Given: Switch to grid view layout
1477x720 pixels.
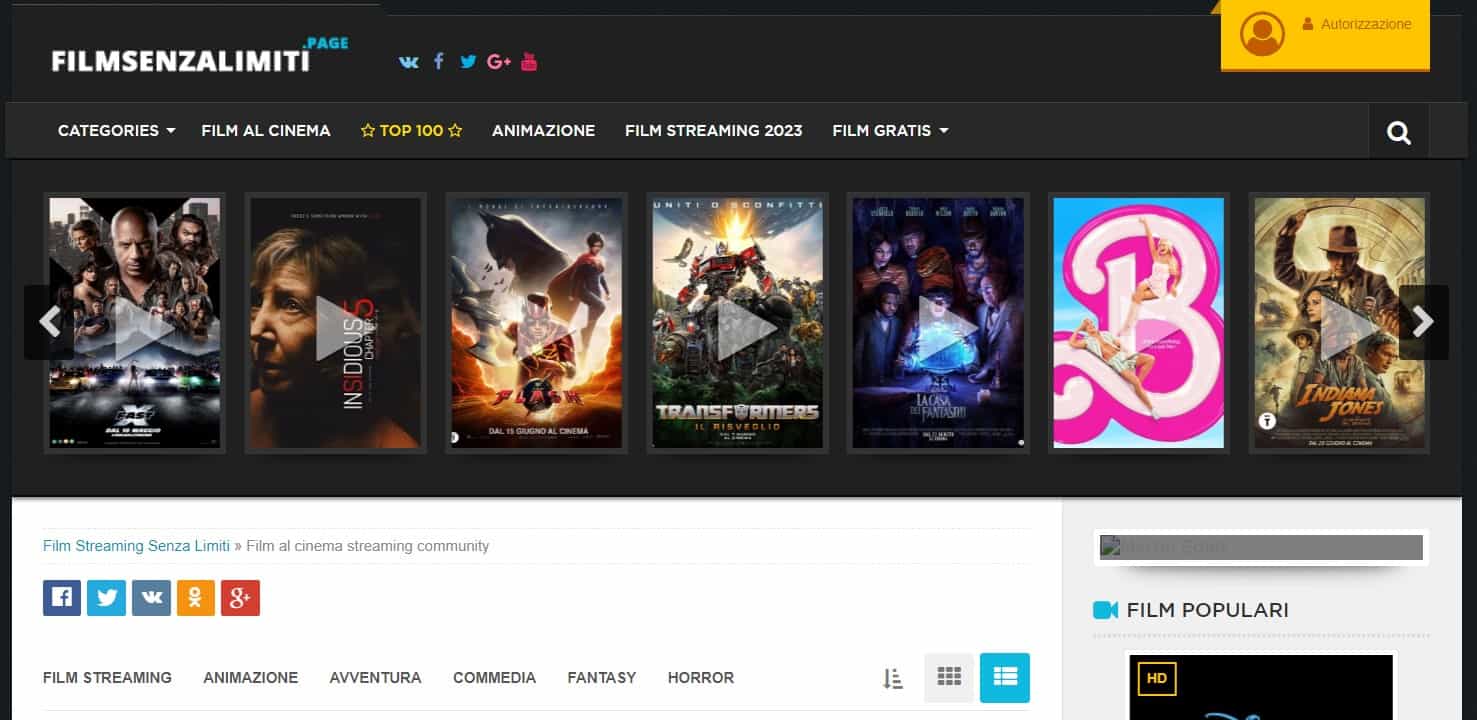Looking at the screenshot, I should [x=949, y=677].
